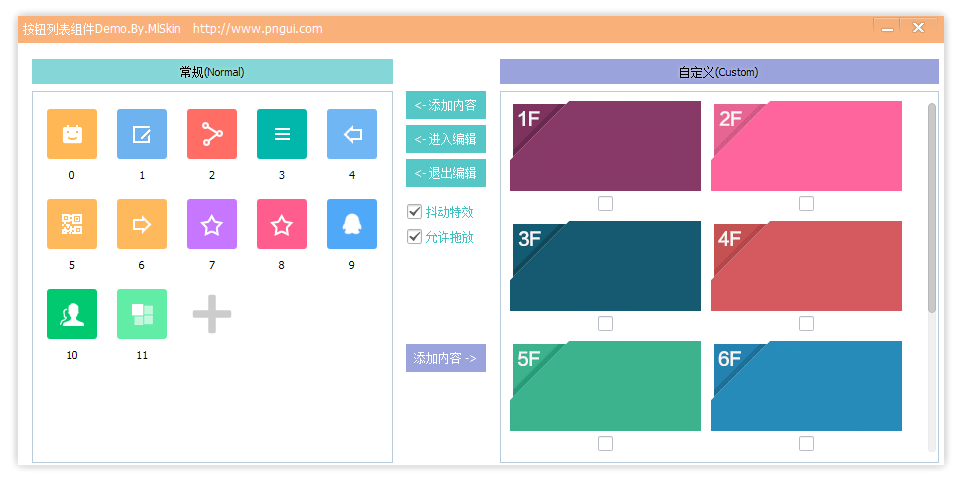The width and height of the screenshot is (961, 484).
Task: Click the gray plus add icon
Action: (212, 314)
